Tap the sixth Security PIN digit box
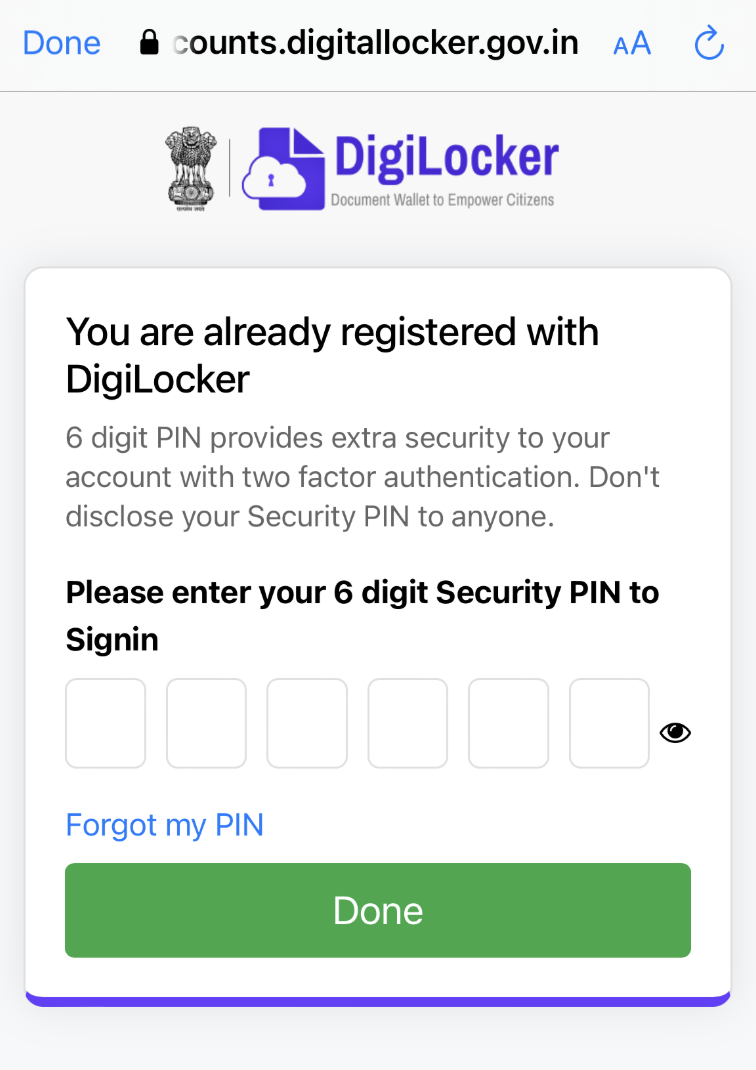This screenshot has width=756, height=1070. [x=609, y=723]
